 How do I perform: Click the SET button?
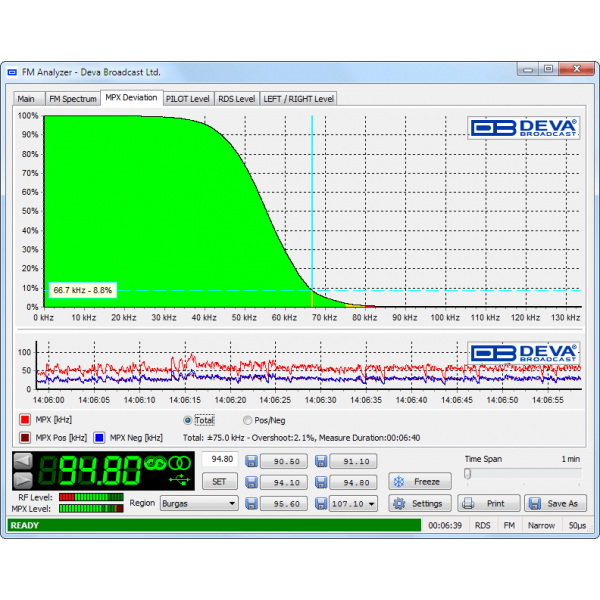tap(219, 481)
